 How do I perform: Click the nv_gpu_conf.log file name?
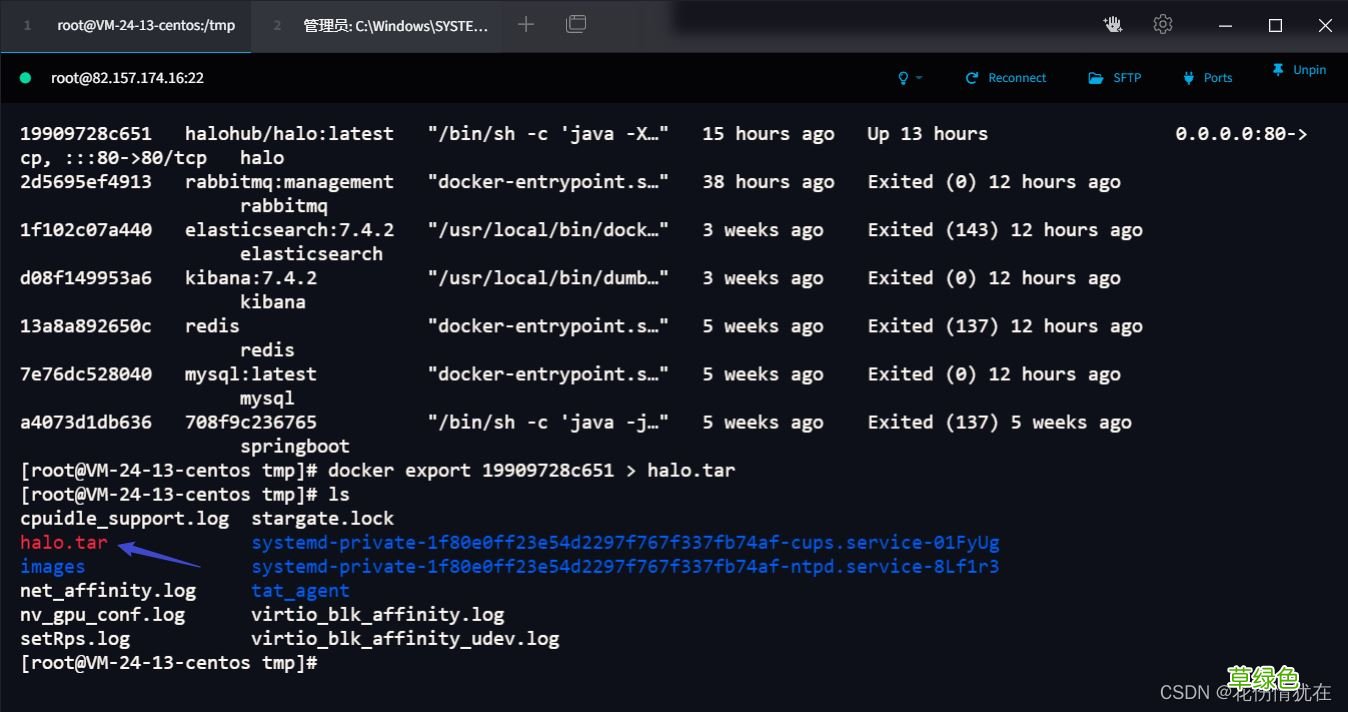pos(102,614)
